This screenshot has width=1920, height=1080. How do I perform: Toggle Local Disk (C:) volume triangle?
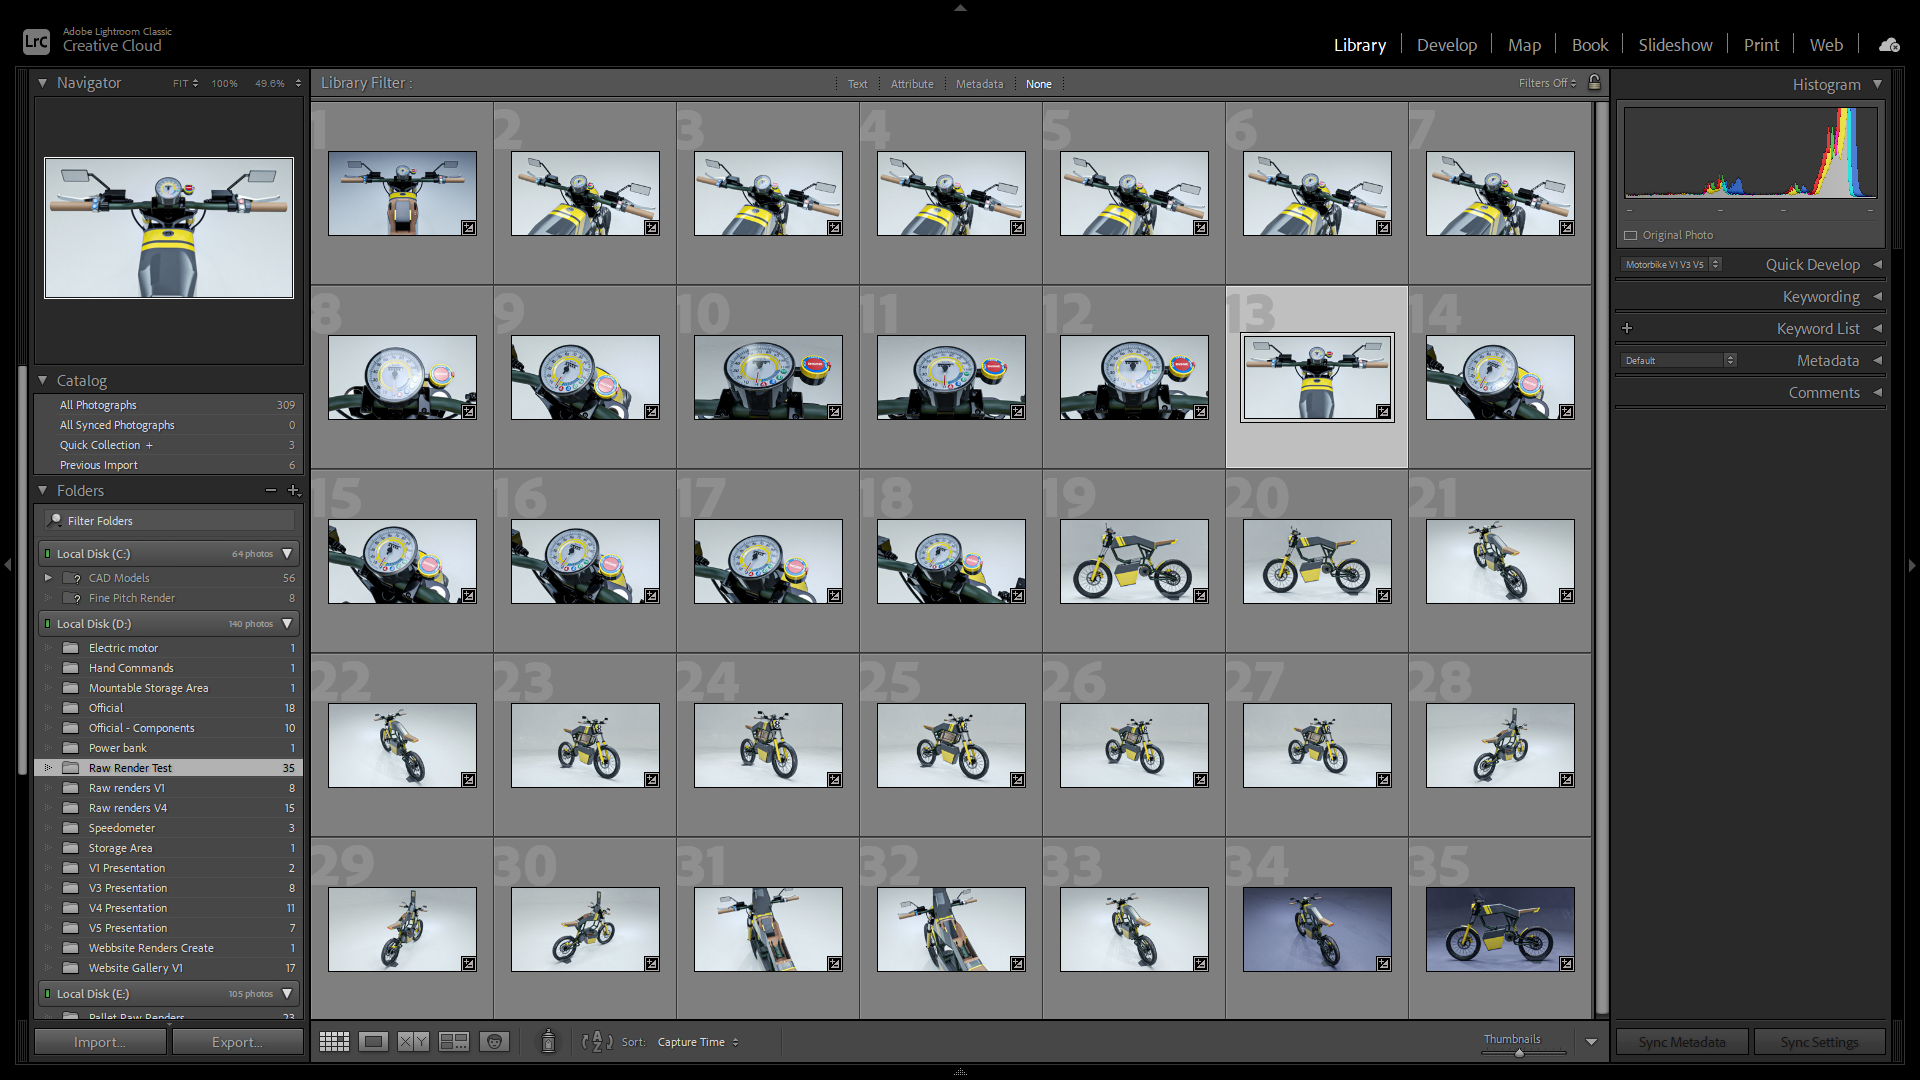pyautogui.click(x=287, y=554)
